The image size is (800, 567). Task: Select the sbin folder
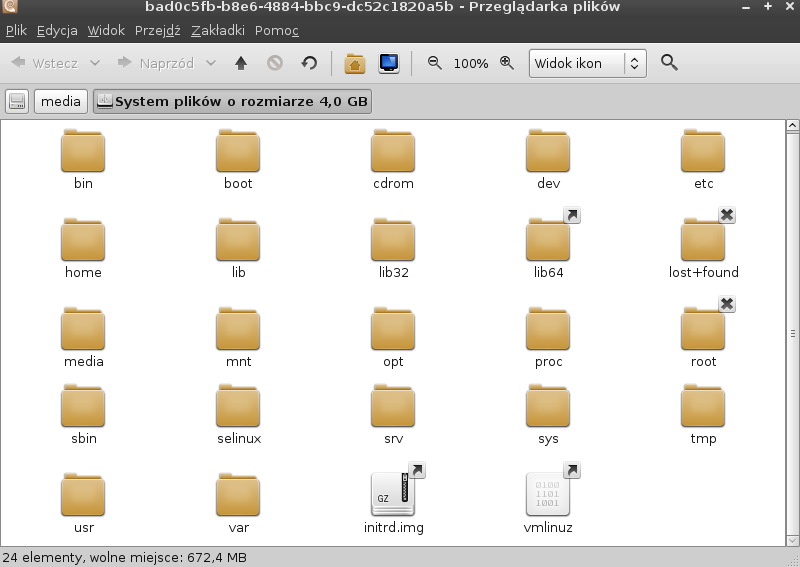(x=83, y=414)
